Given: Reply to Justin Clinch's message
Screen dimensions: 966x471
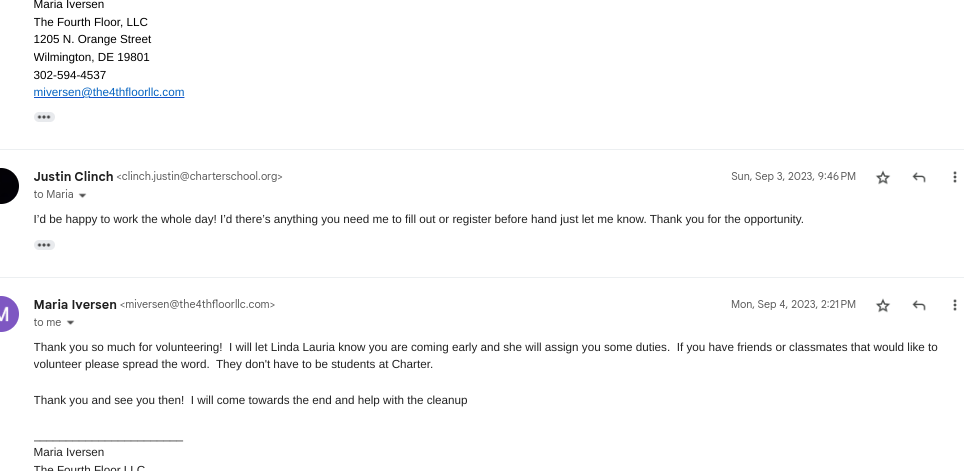Looking at the screenshot, I should click(919, 177).
